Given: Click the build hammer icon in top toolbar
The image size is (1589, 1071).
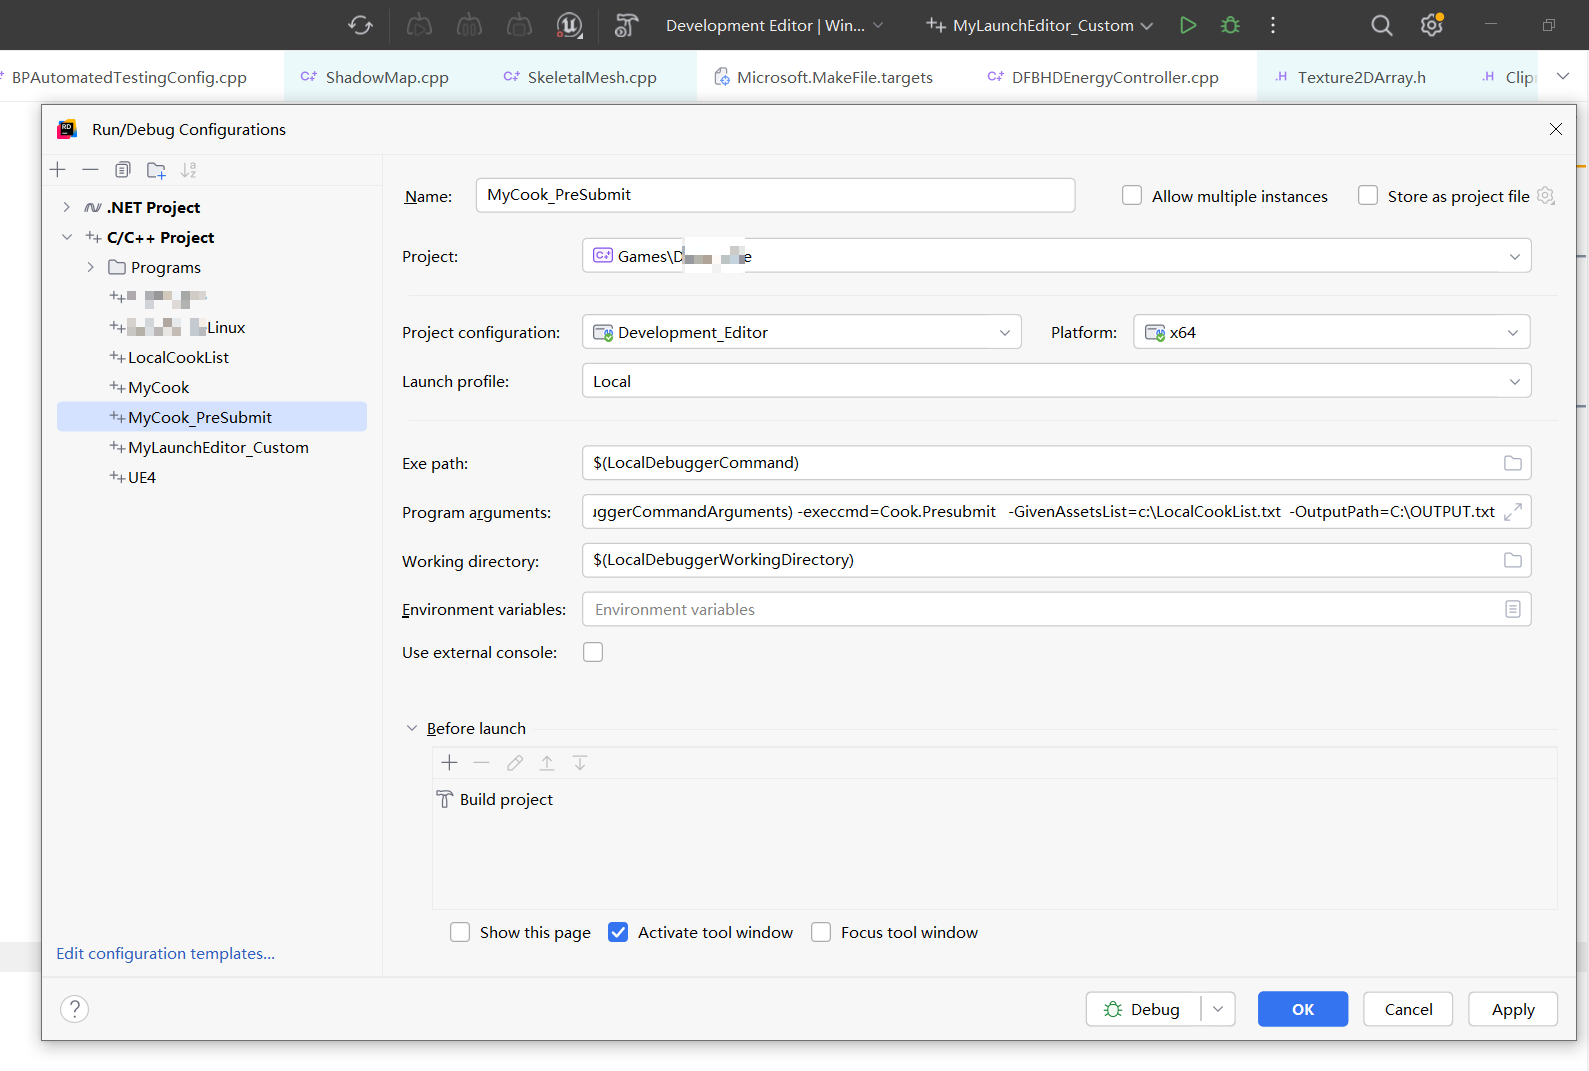Looking at the screenshot, I should [x=626, y=25].
